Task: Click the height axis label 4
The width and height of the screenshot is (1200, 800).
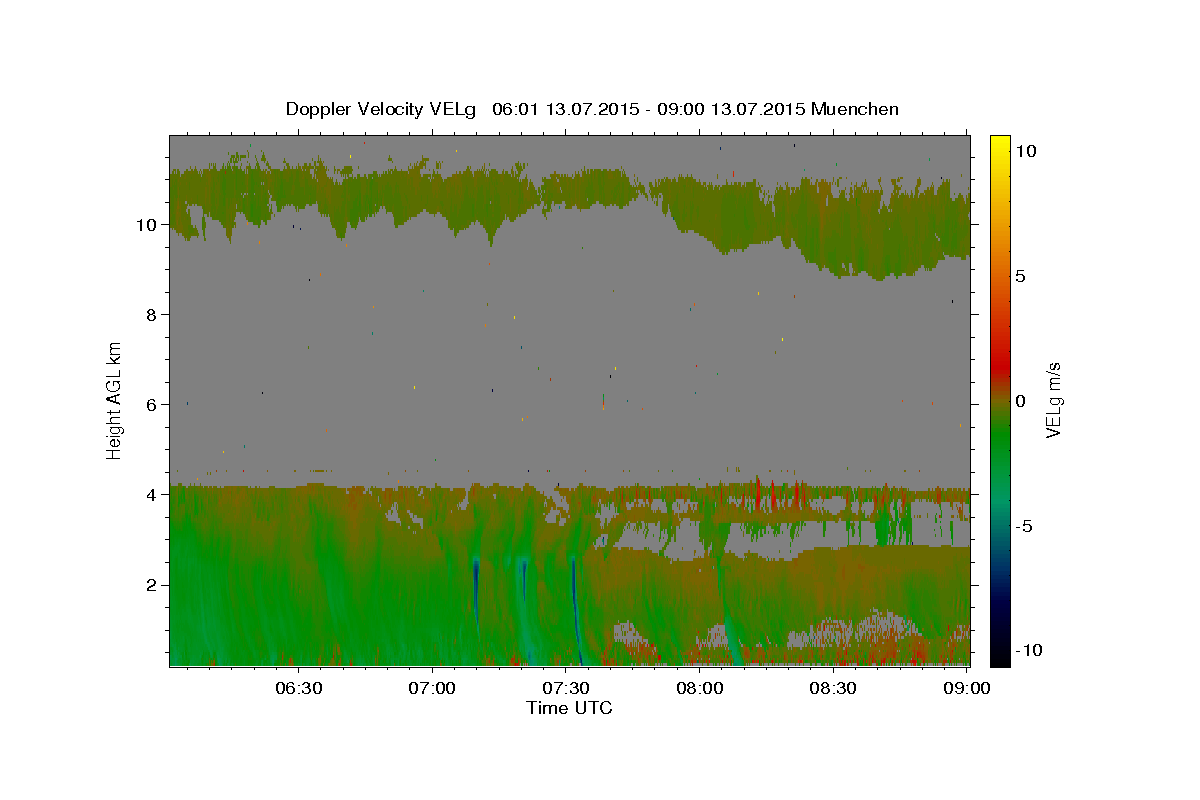Action: [x=151, y=495]
